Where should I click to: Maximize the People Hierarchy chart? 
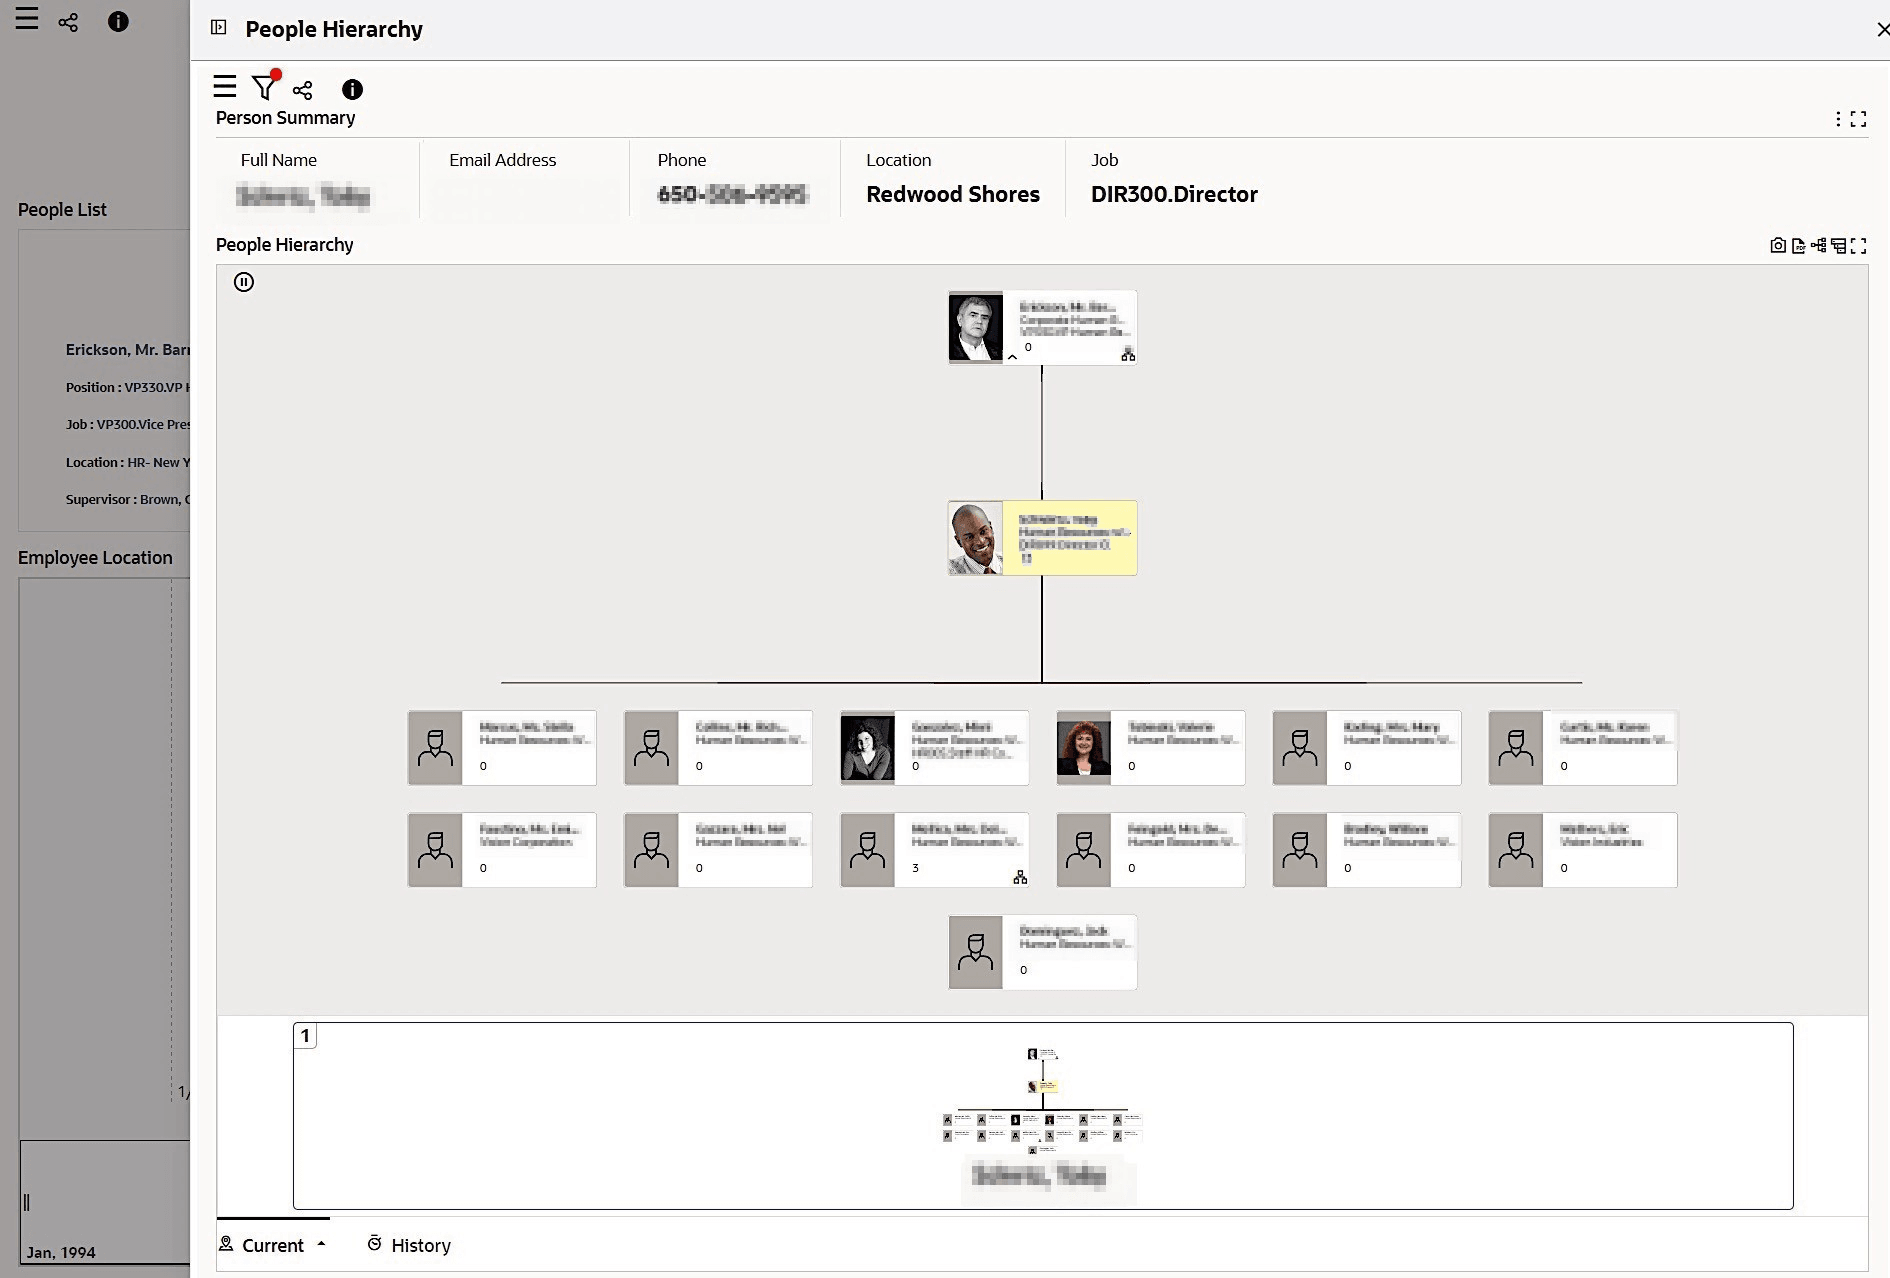1859,246
